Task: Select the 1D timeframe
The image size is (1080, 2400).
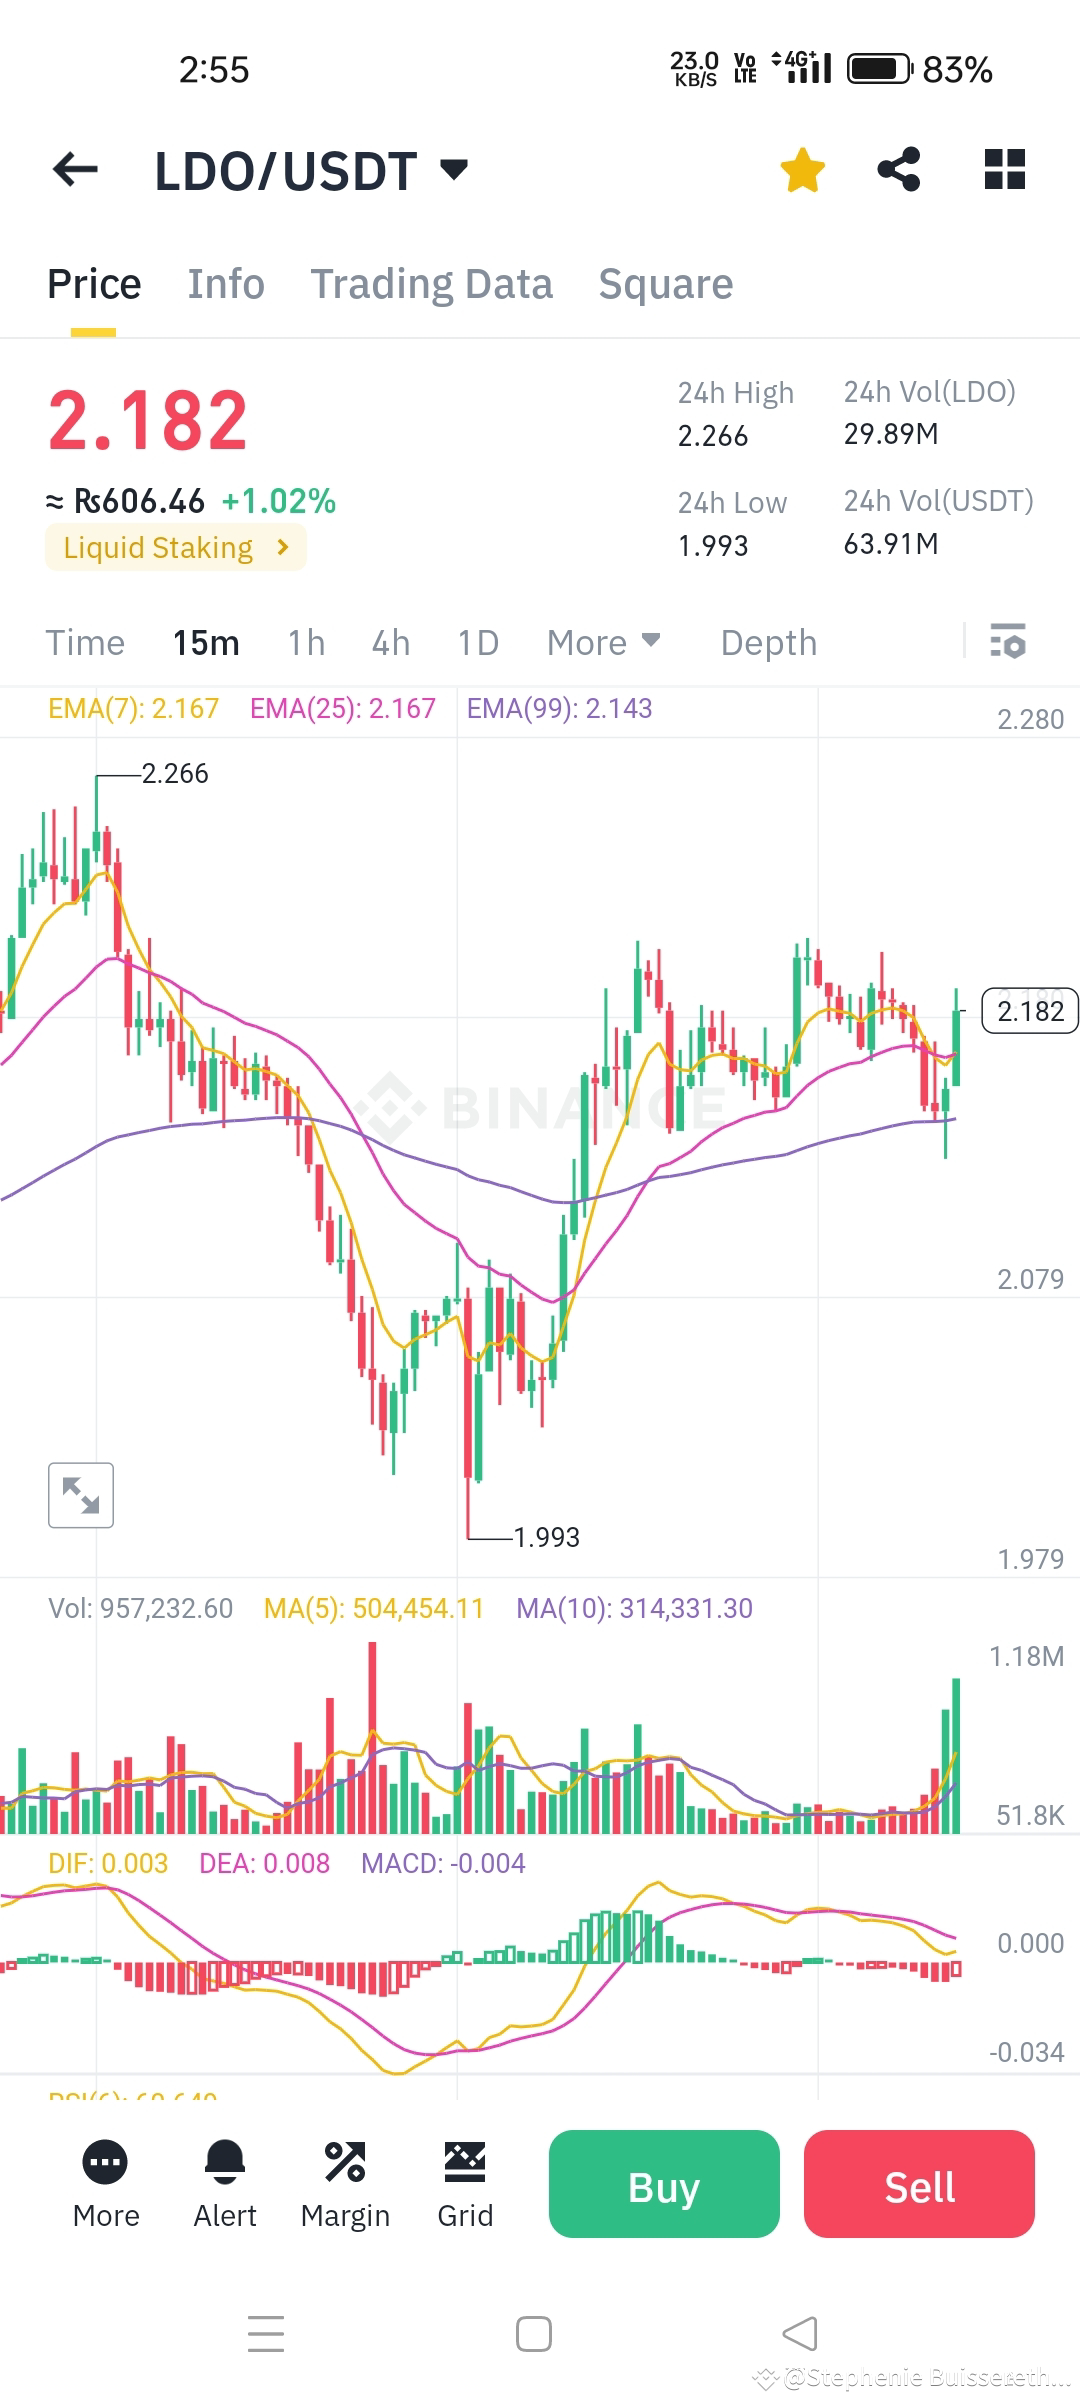Action: [x=477, y=643]
